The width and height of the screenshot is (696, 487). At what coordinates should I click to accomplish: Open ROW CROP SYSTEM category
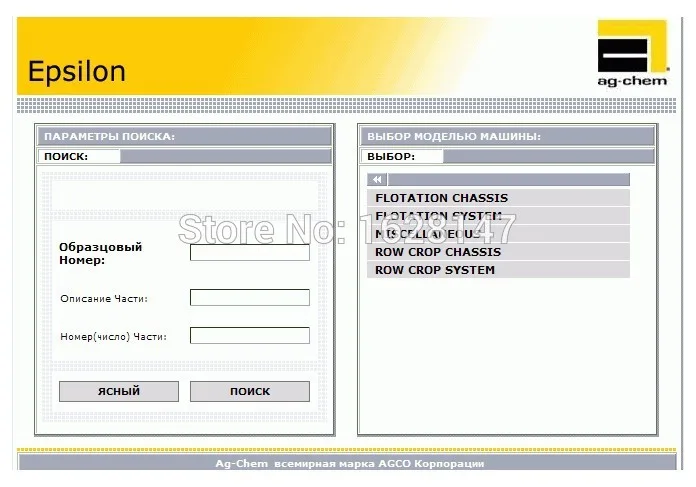click(498, 270)
